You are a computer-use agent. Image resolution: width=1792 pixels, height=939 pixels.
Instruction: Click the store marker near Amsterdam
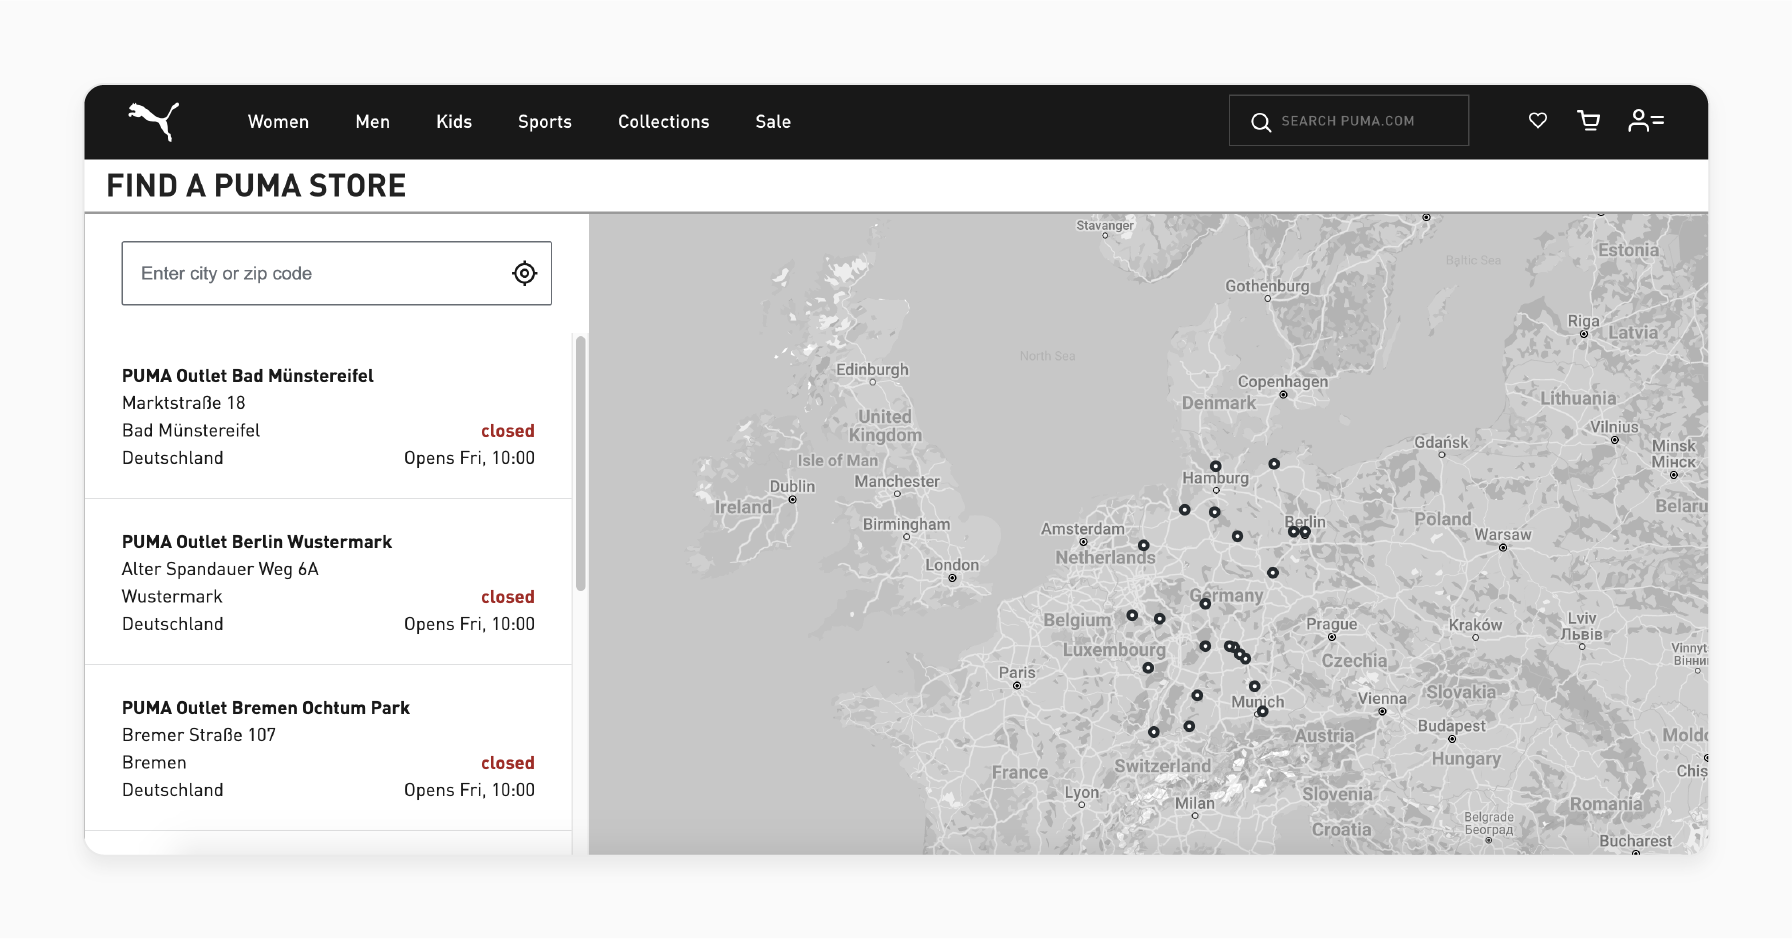click(x=1143, y=545)
